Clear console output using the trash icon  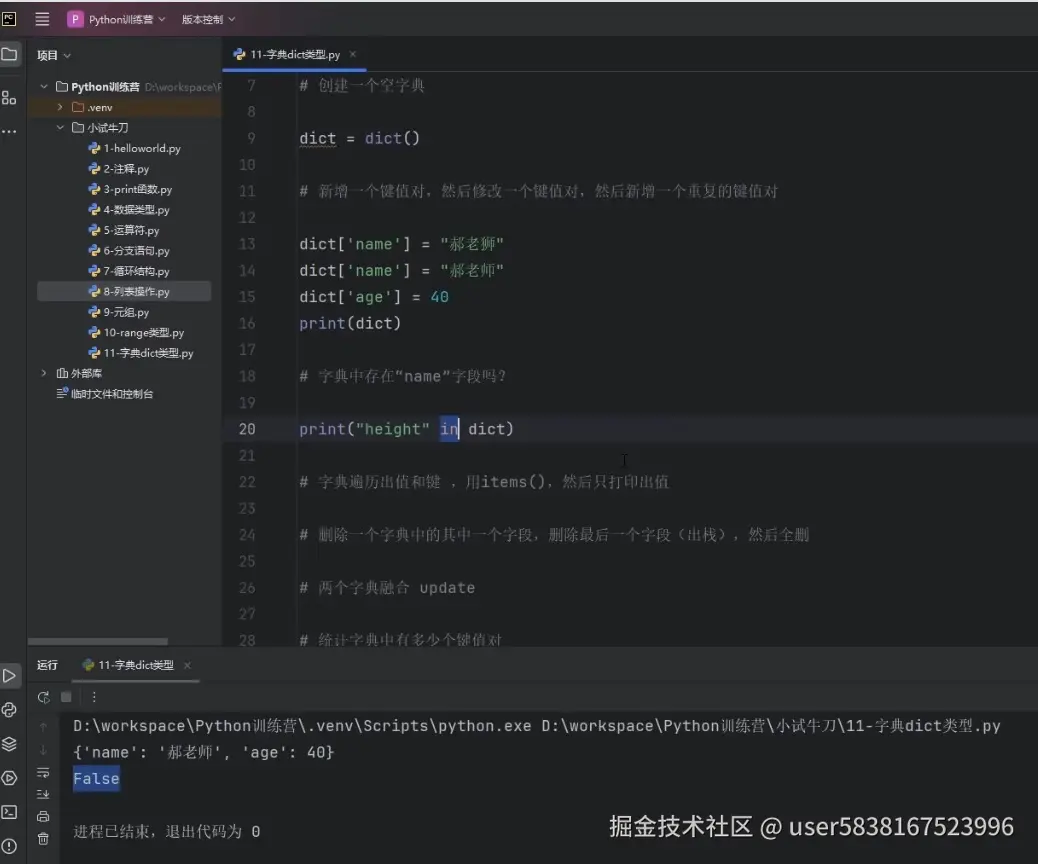[43, 838]
